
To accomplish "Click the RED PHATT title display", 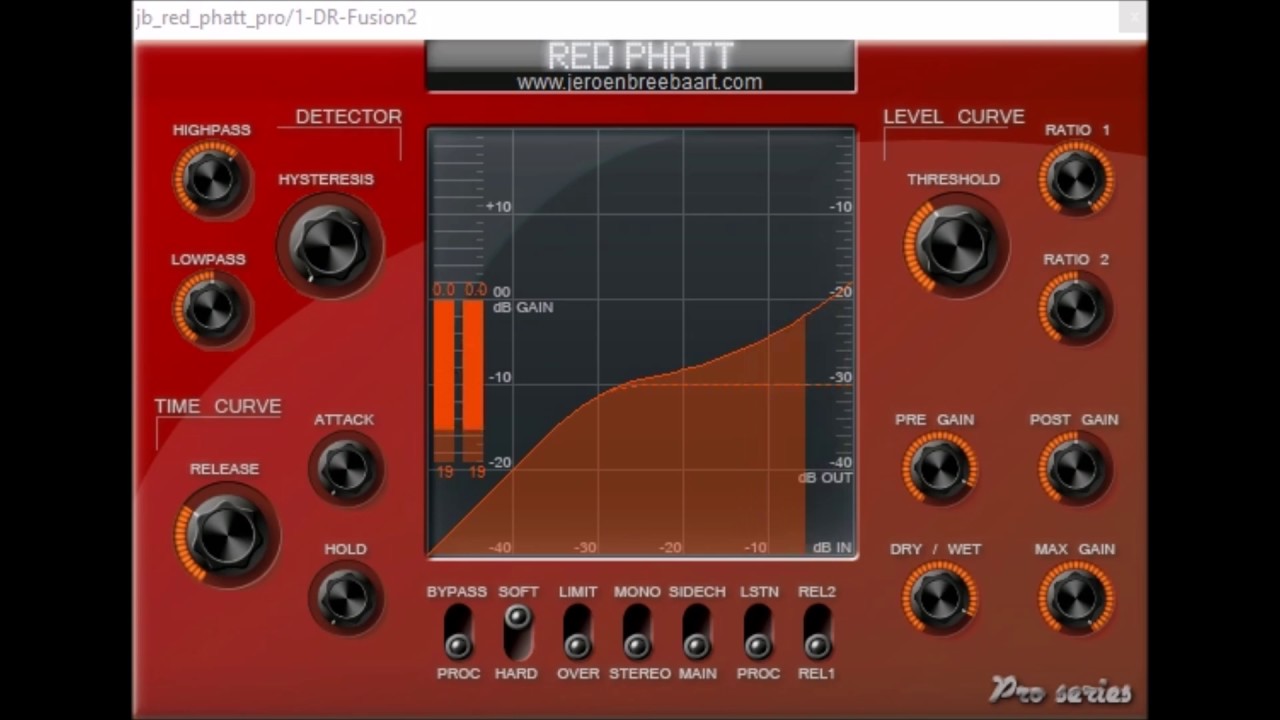I will coord(641,57).
